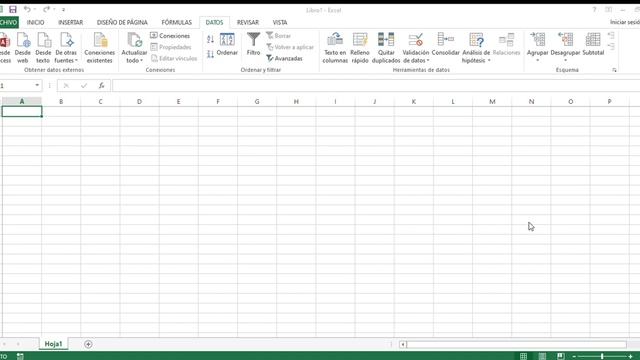Open the ARCHIVO tab
Viewport: 640px width, 360px height.
tap(9, 22)
